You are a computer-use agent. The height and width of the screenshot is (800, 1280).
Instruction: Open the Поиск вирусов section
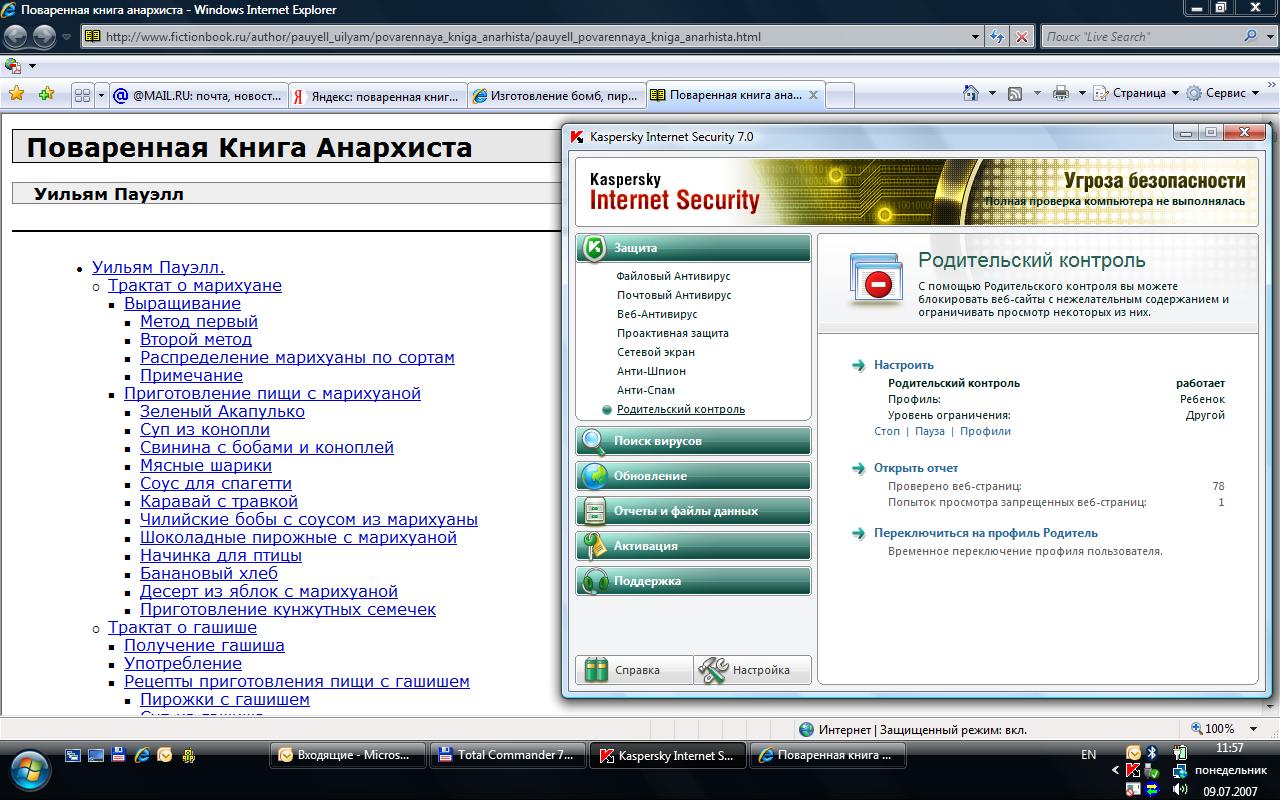tap(693, 441)
